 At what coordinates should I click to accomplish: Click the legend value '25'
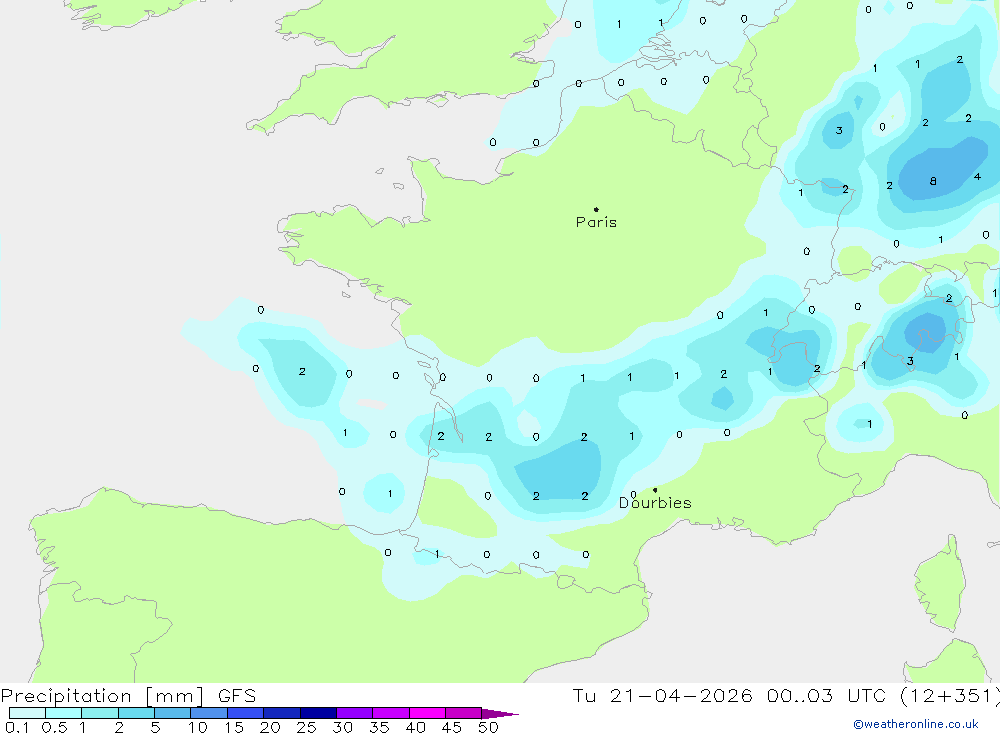coord(306,727)
